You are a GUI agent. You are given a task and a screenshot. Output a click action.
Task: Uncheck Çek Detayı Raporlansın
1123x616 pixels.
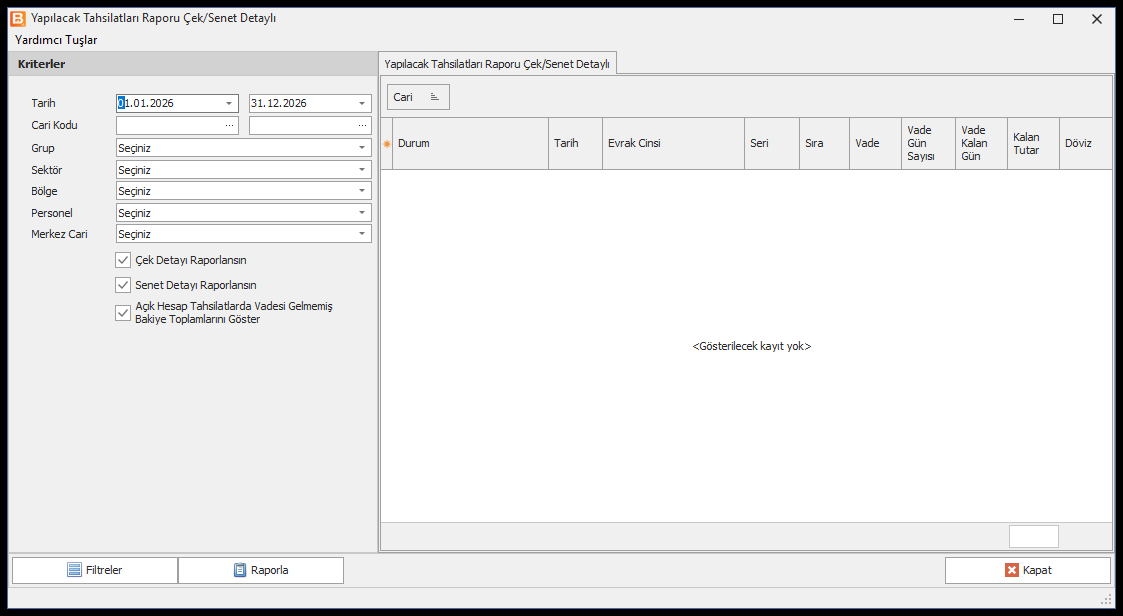click(123, 260)
